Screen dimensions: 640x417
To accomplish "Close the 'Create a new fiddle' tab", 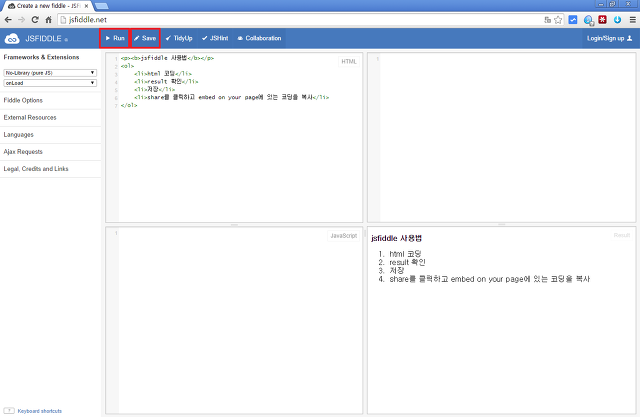I will [x=86, y=6].
